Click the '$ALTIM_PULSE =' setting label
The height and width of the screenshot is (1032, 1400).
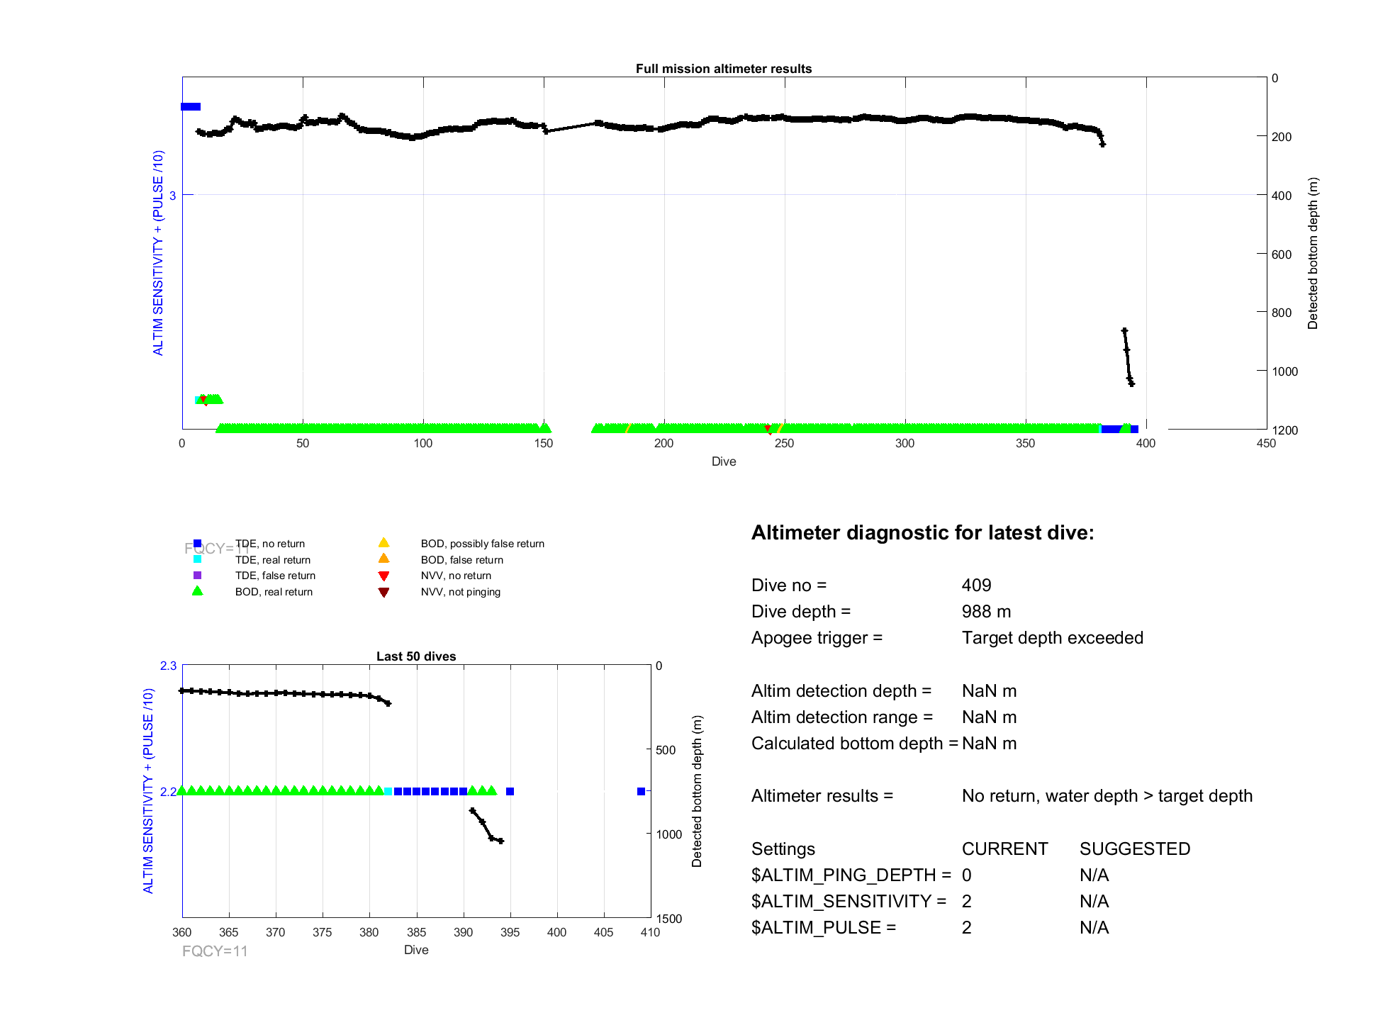click(824, 928)
